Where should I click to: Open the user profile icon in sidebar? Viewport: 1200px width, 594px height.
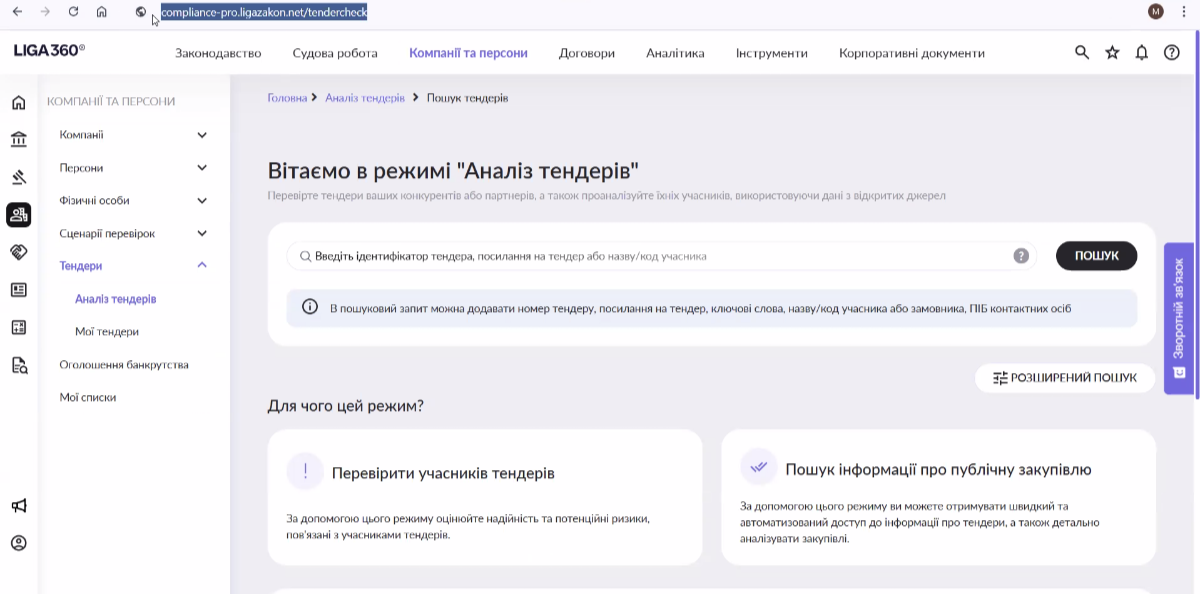point(18,543)
